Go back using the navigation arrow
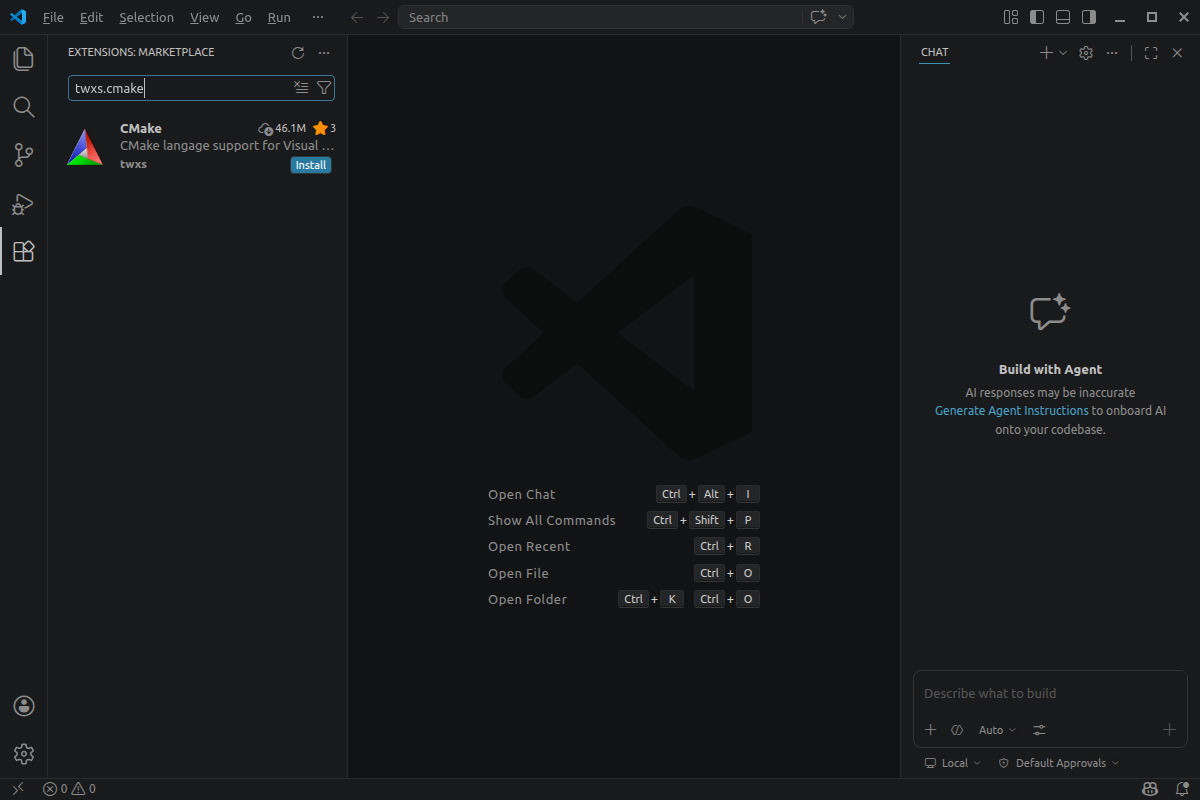Image resolution: width=1200 pixels, height=800 pixels. point(357,17)
